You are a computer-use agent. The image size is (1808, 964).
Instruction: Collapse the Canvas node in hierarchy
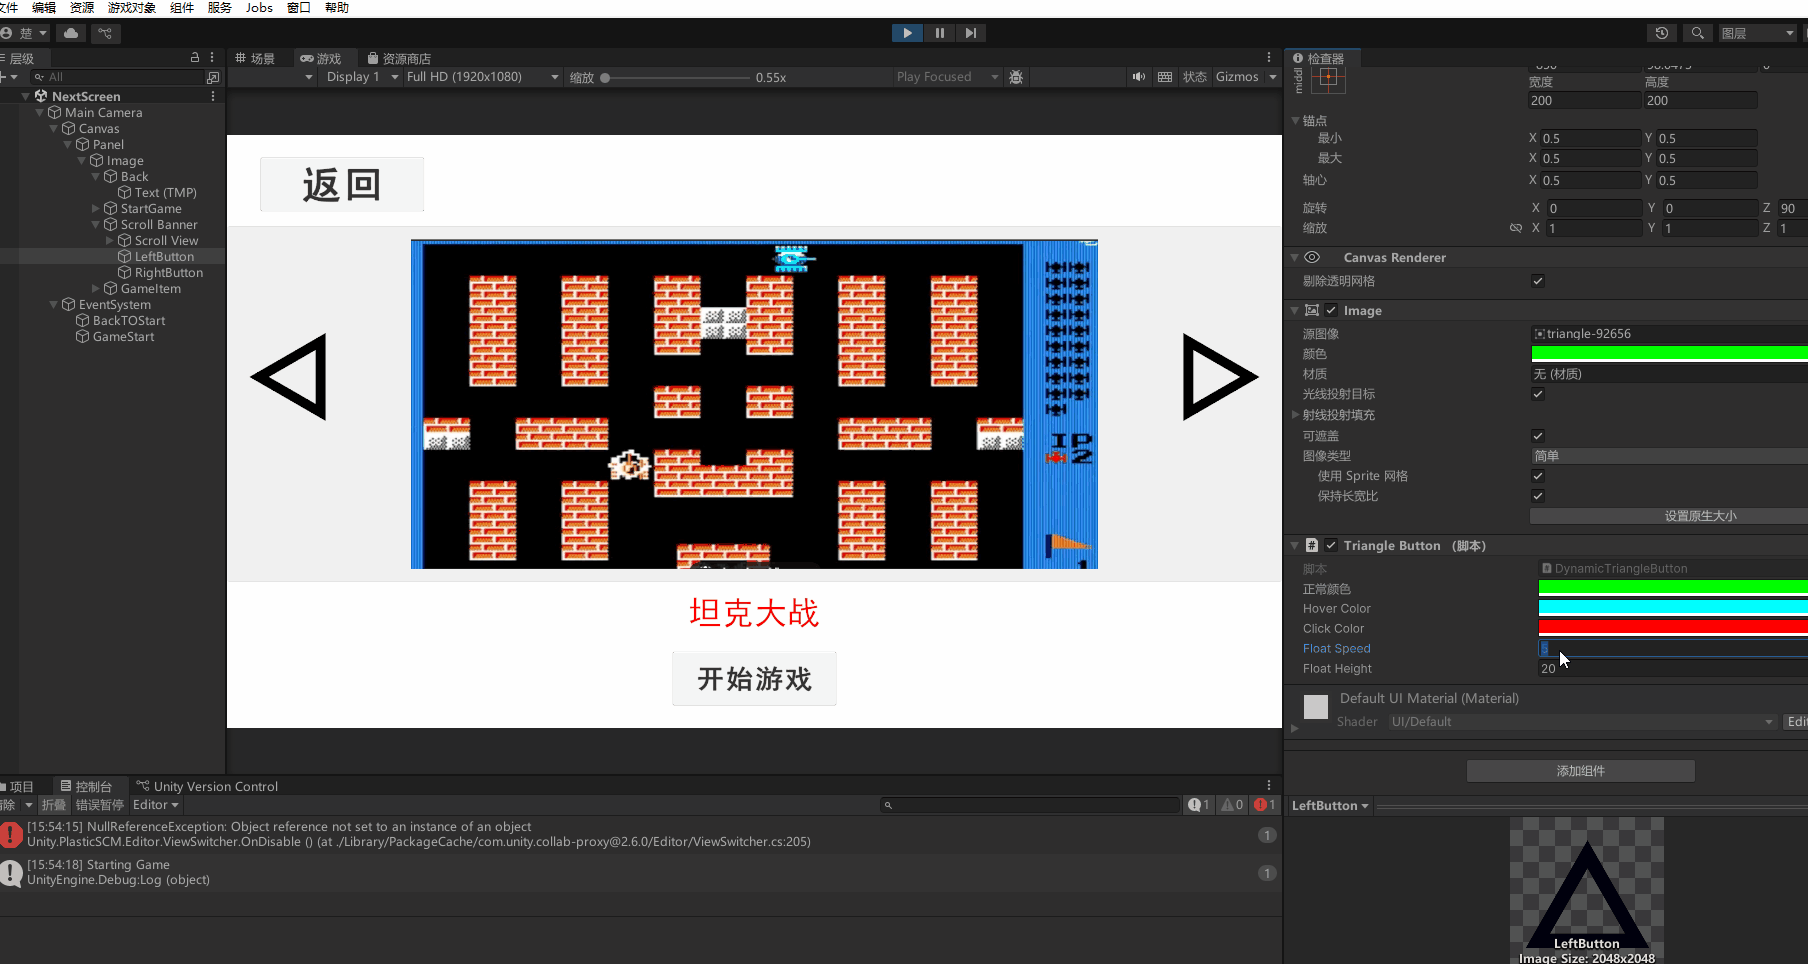(54, 129)
